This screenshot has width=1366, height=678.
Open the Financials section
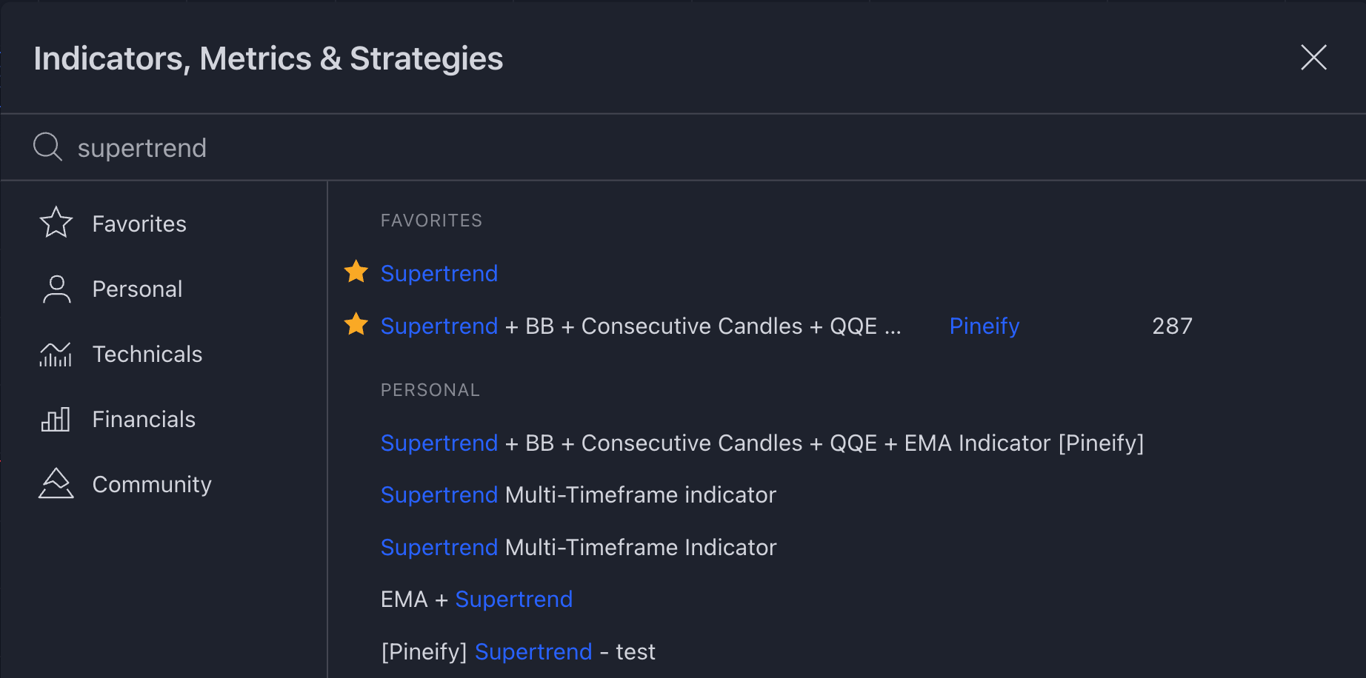click(144, 419)
